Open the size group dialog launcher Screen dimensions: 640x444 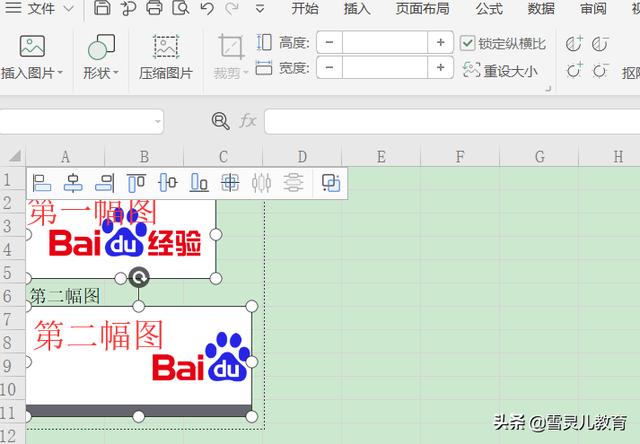tap(548, 88)
